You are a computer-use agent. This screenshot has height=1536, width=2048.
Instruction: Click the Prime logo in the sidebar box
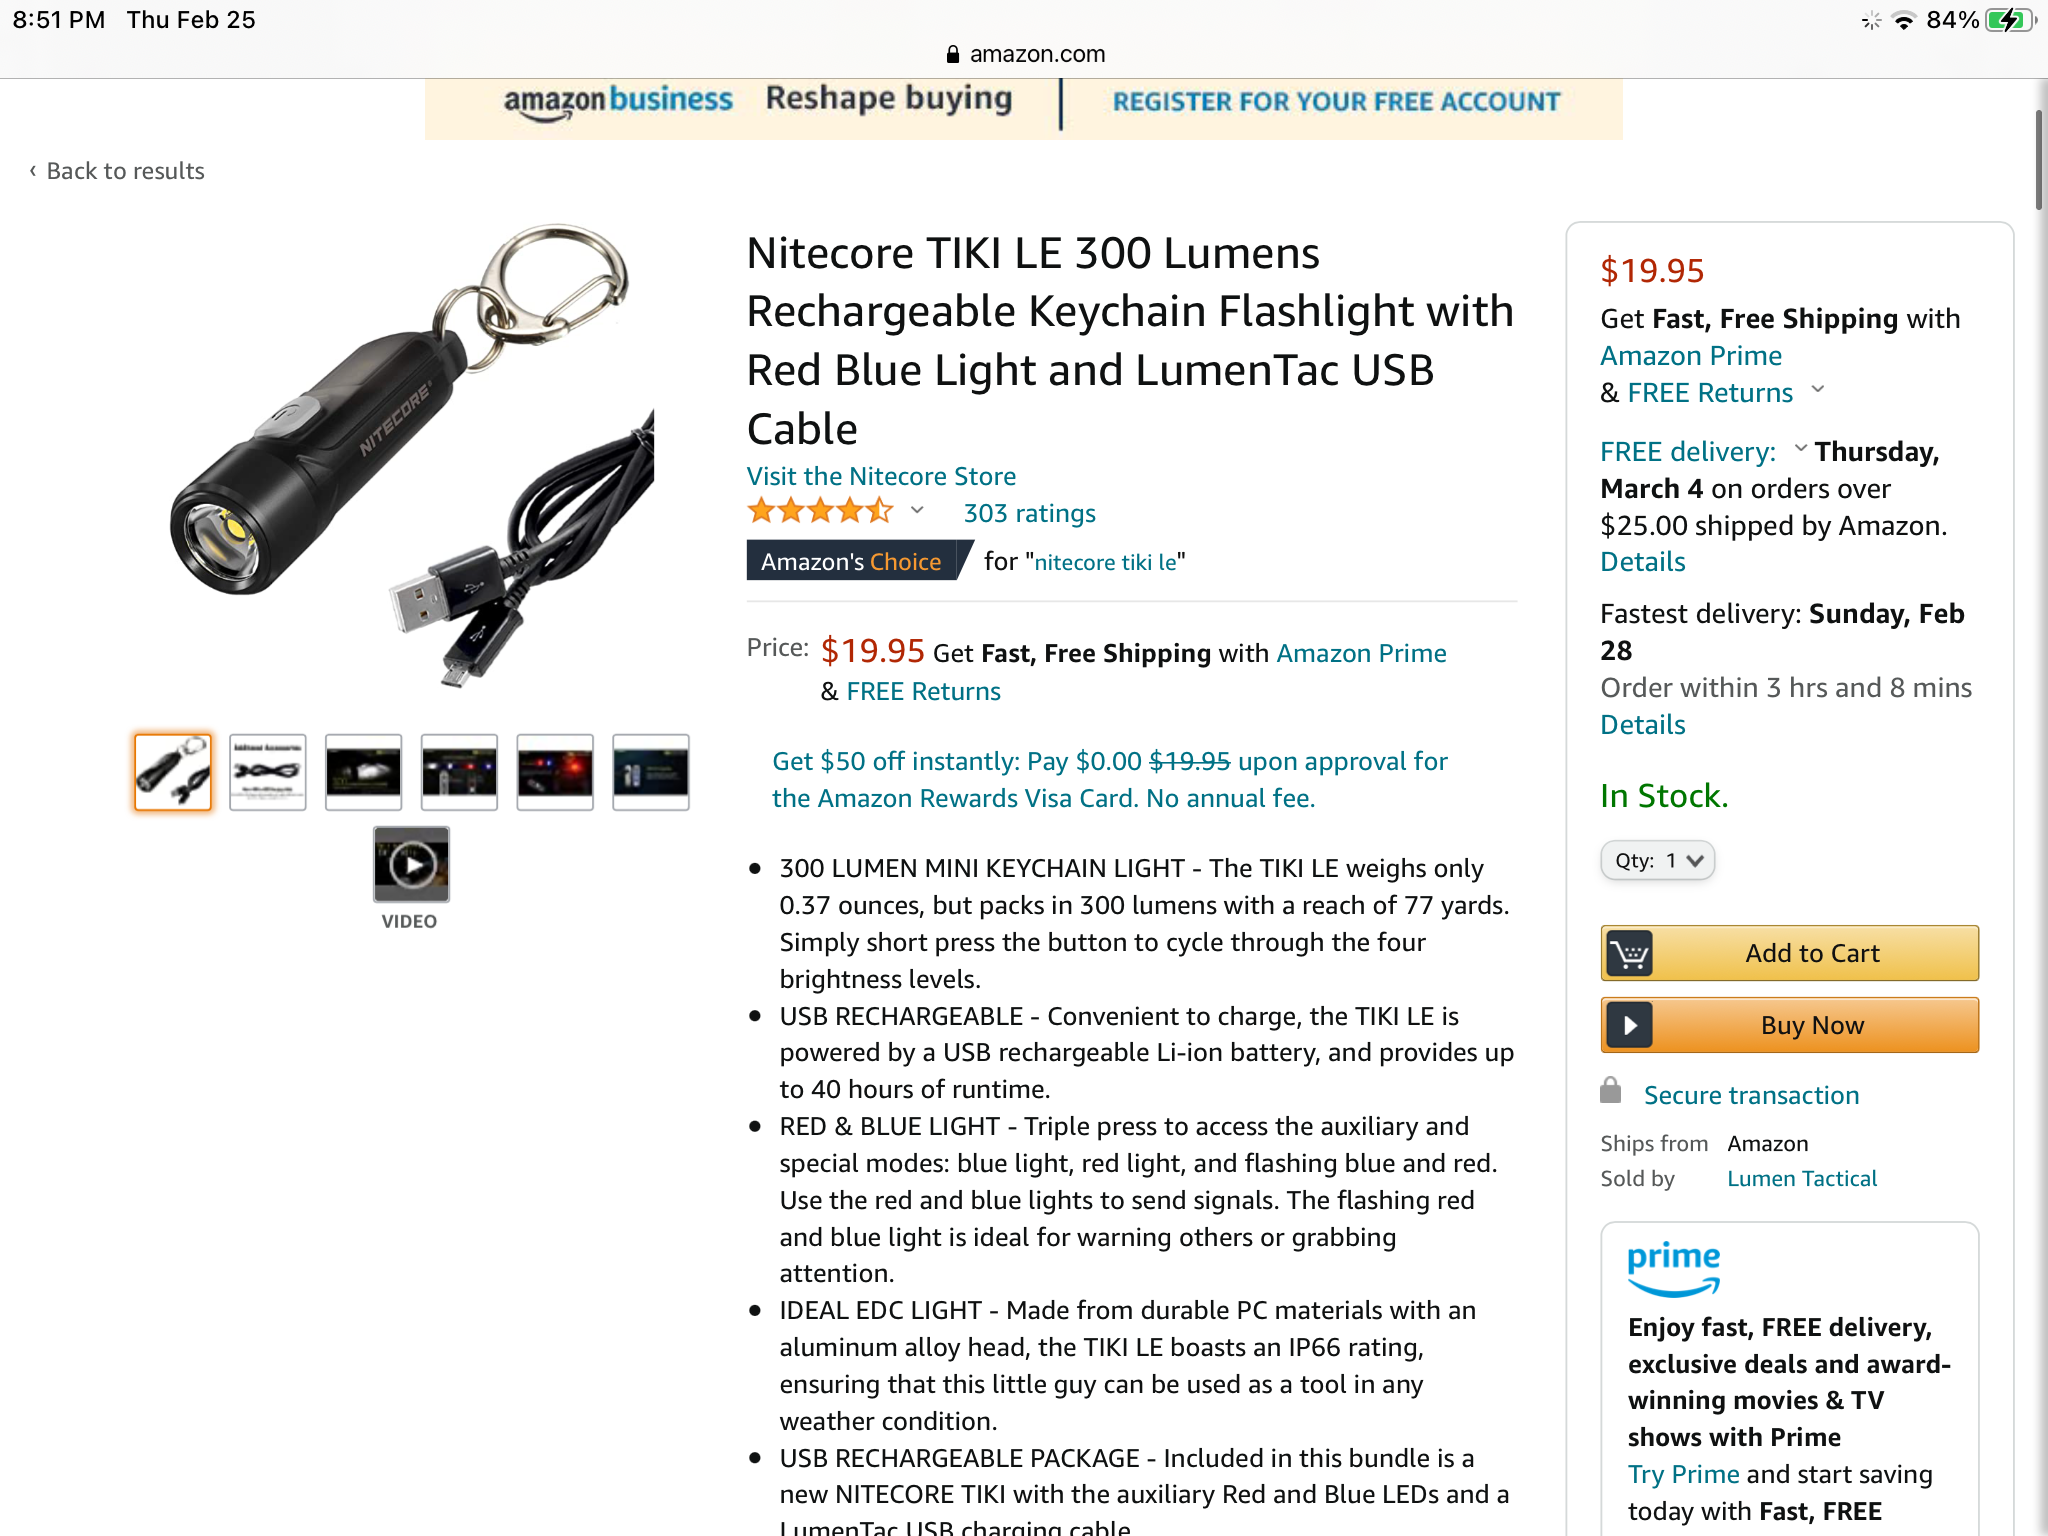tap(1674, 1269)
